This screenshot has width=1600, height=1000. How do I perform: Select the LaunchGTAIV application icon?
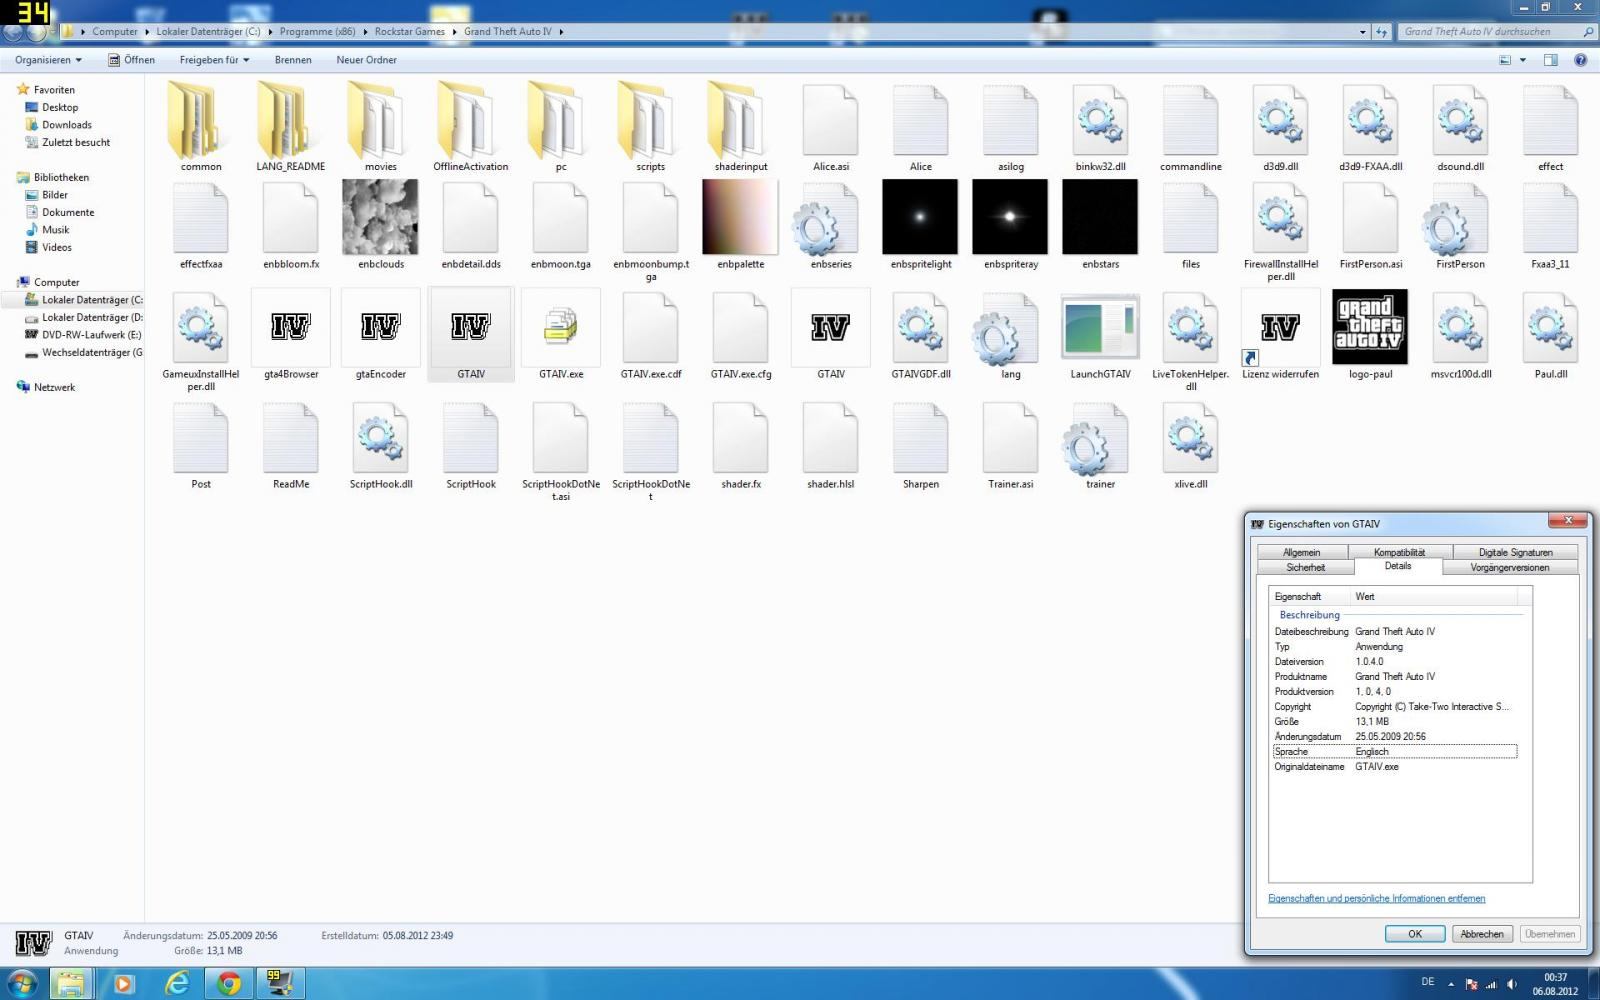click(x=1100, y=327)
